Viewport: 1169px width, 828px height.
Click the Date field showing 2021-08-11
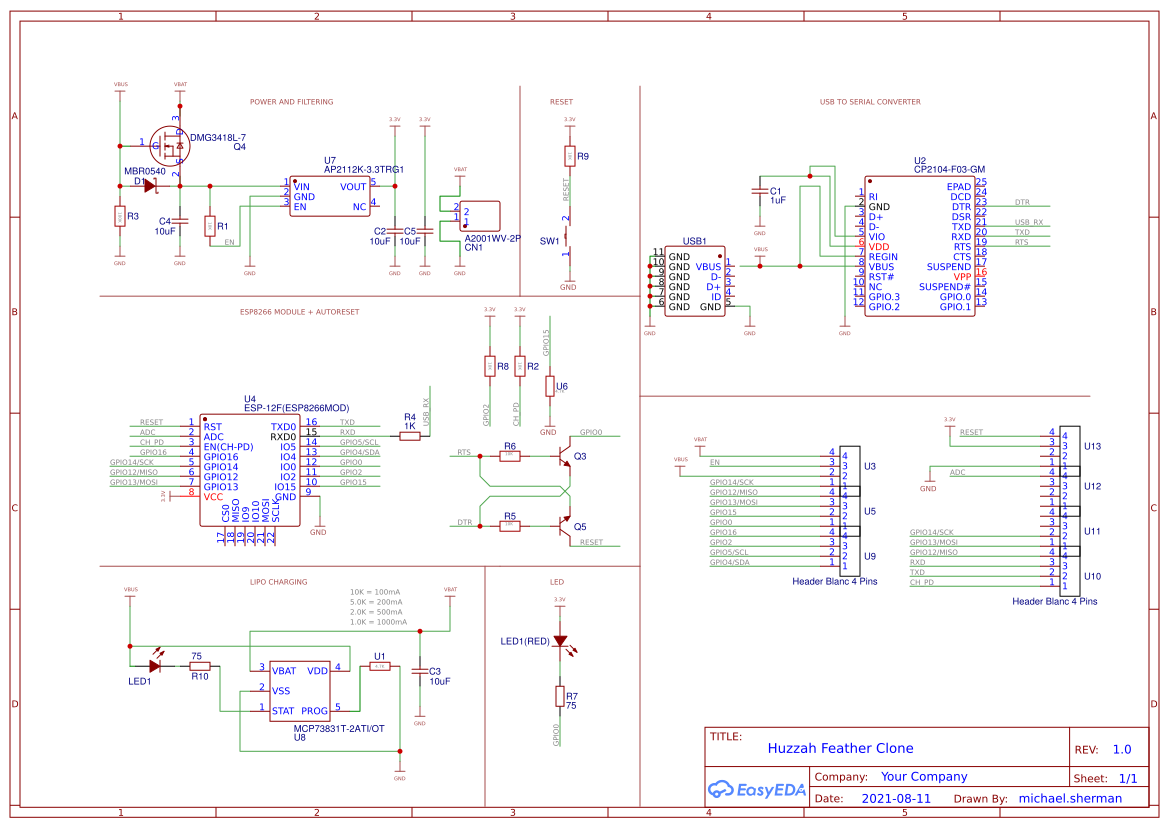[894, 798]
